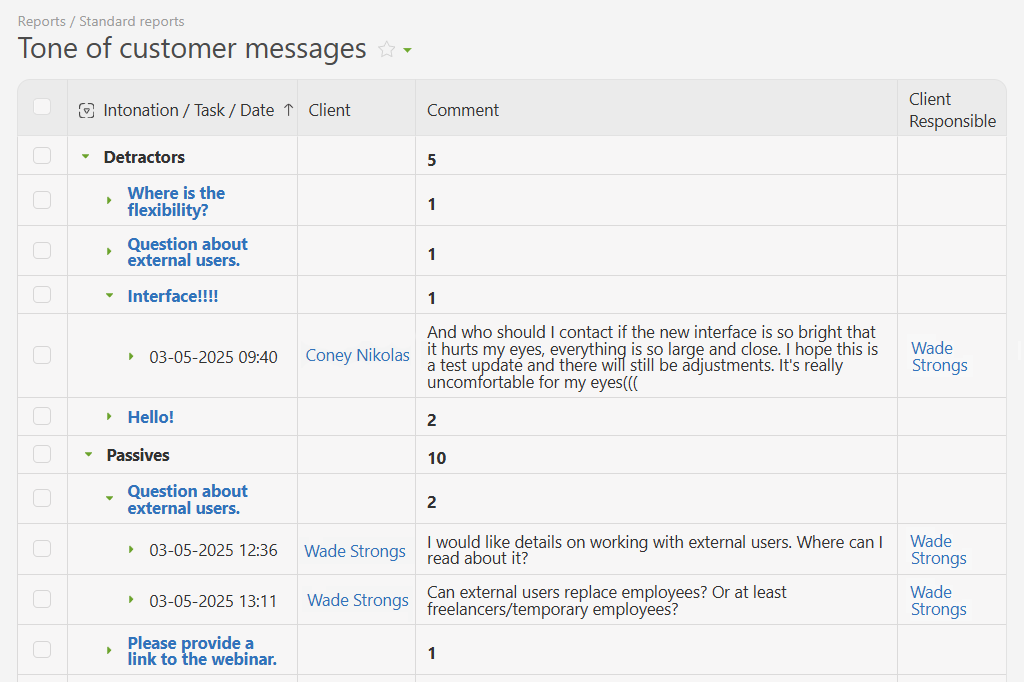Check the Passives row checkbox
The image size is (1024, 682).
[x=42, y=454]
